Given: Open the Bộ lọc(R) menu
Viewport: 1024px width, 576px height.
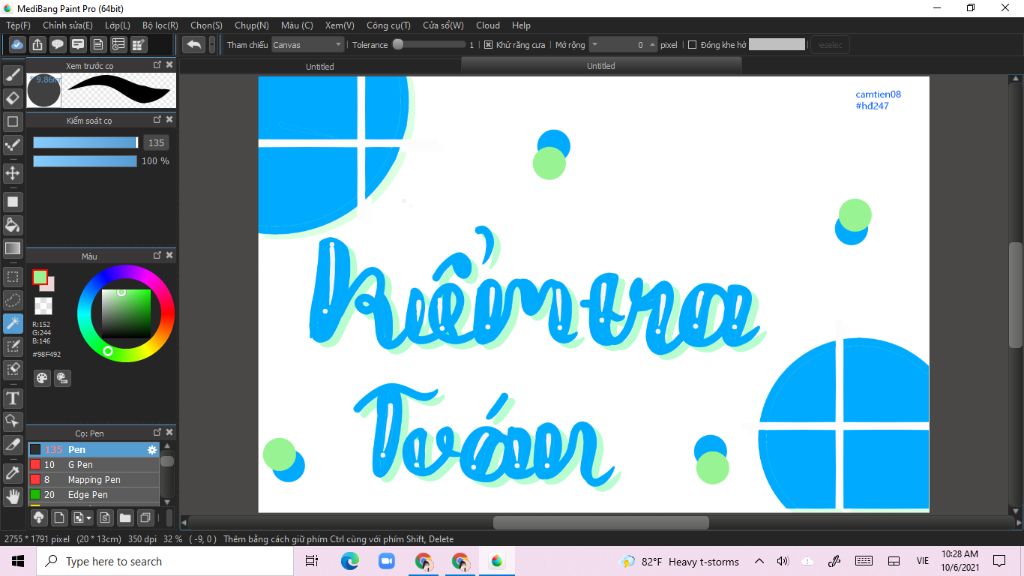Looking at the screenshot, I should coord(160,25).
